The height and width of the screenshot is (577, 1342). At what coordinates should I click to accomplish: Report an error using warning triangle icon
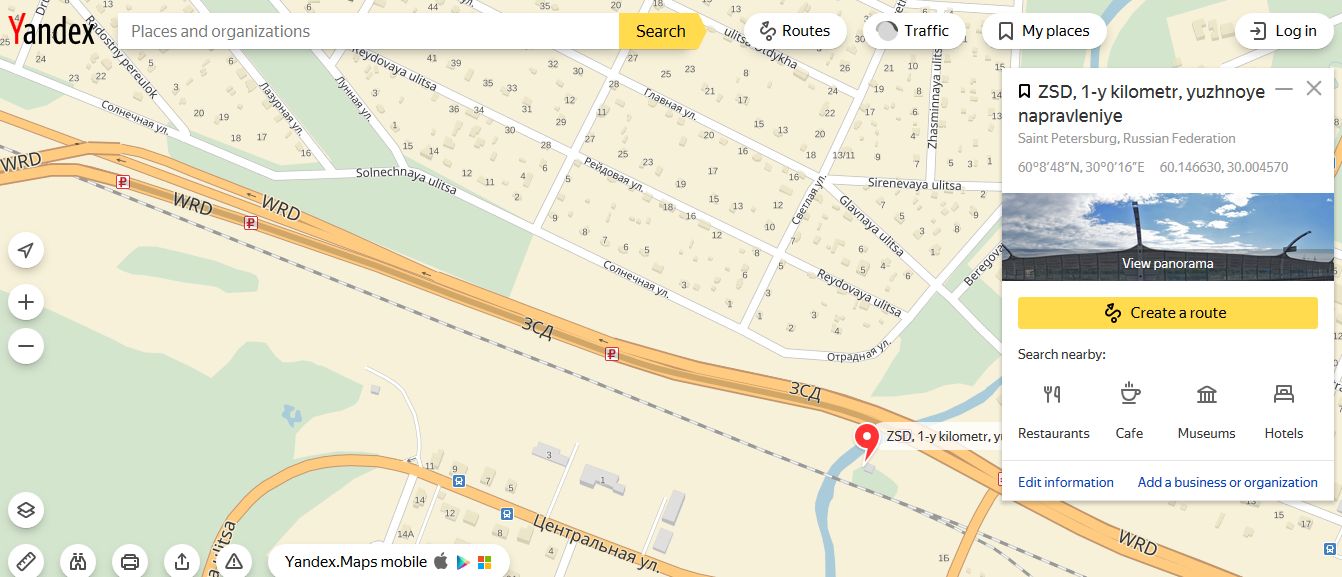coord(234,561)
